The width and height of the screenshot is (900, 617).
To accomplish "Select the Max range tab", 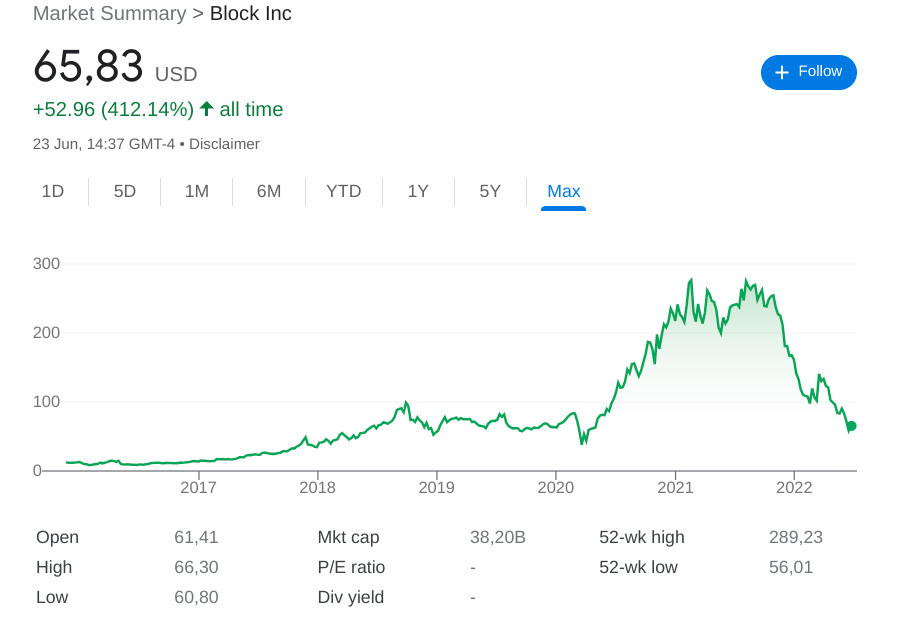I will point(564,191).
